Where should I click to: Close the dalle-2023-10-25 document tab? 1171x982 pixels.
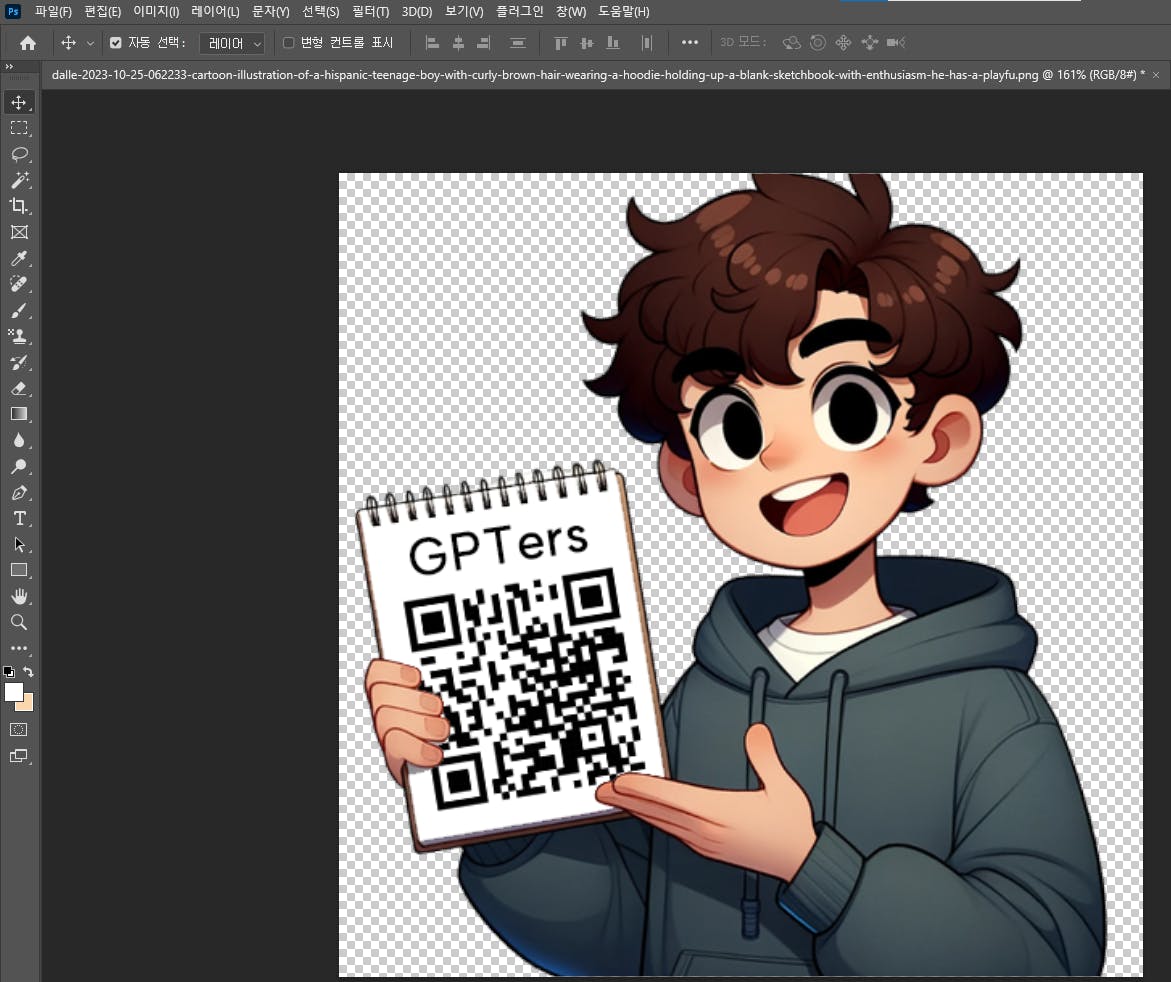[x=1156, y=75]
